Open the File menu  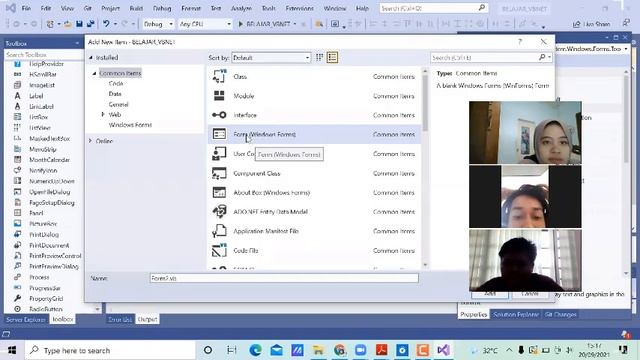tap(27, 8)
